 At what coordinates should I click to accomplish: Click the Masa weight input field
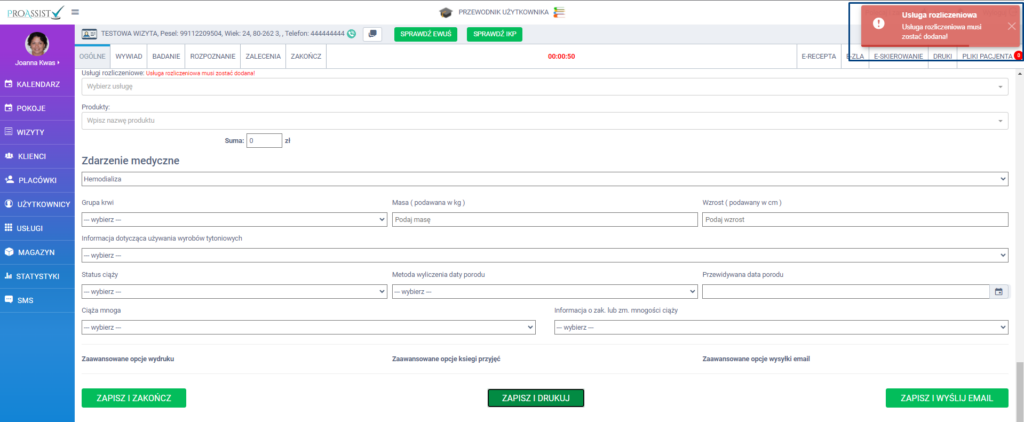click(544, 220)
